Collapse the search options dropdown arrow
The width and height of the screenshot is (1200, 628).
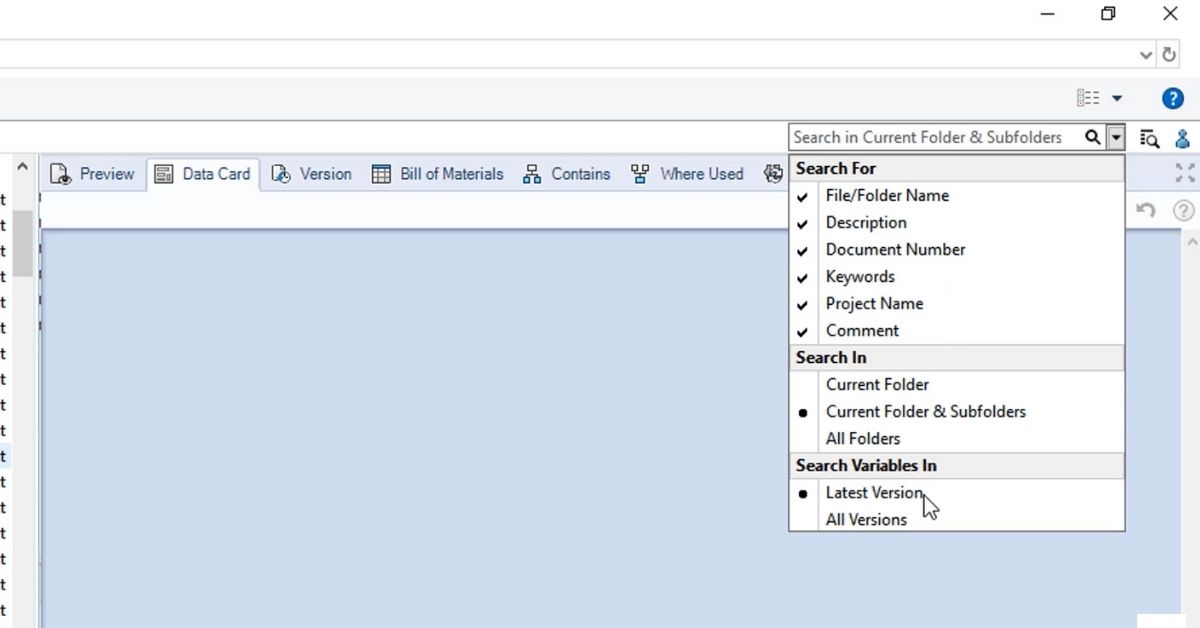pyautogui.click(x=1117, y=138)
